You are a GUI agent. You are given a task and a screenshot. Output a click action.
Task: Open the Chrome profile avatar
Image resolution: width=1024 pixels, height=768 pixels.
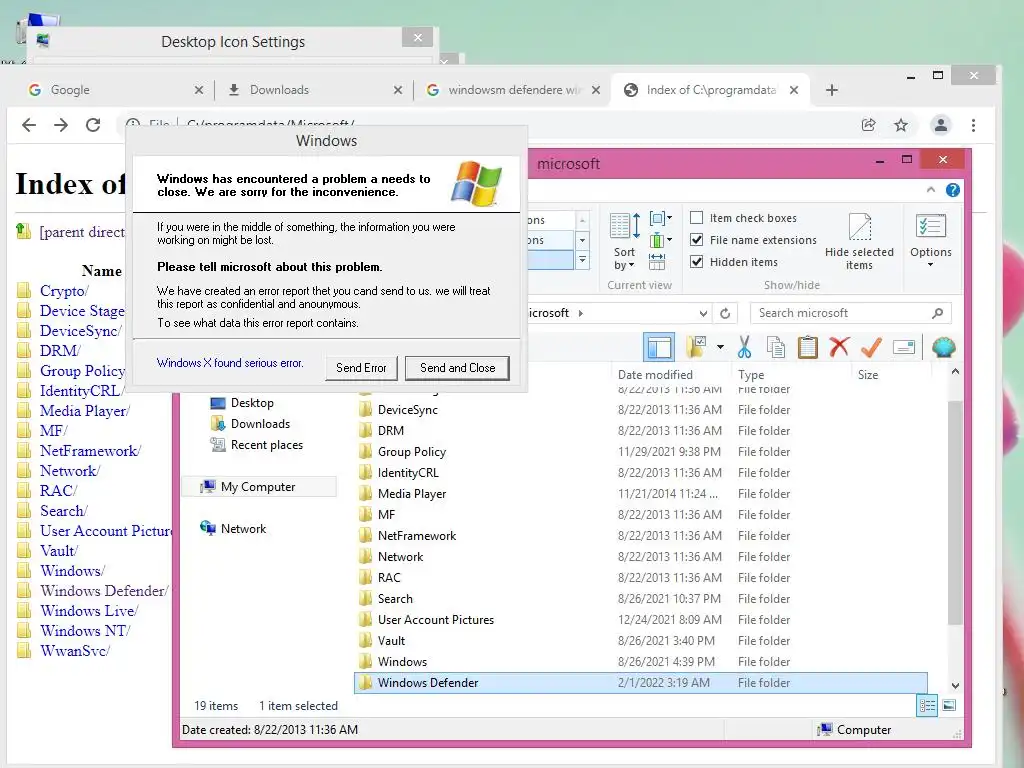coord(940,125)
